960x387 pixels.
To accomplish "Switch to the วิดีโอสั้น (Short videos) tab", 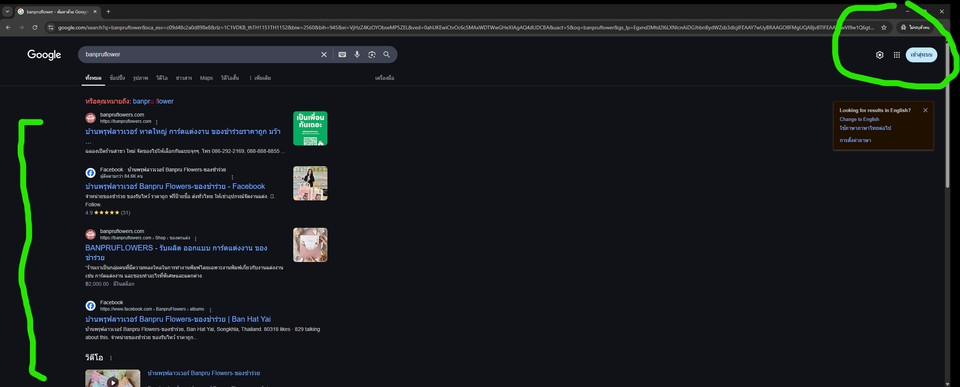I will click(x=230, y=78).
